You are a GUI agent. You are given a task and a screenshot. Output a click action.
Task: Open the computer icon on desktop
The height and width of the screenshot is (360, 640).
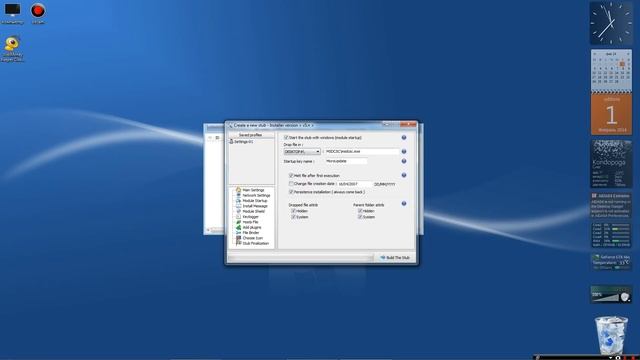[x=12, y=13]
